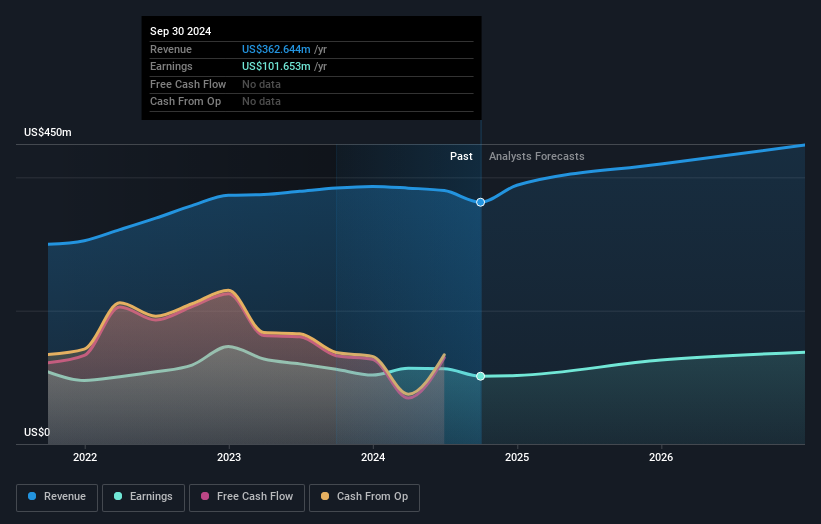Click the teal Earnings data point marker
The width and height of the screenshot is (821, 524).
coord(480,376)
